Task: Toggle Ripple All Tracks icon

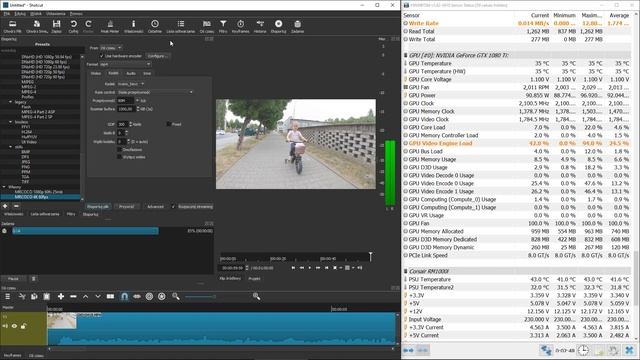Action: [162, 296]
